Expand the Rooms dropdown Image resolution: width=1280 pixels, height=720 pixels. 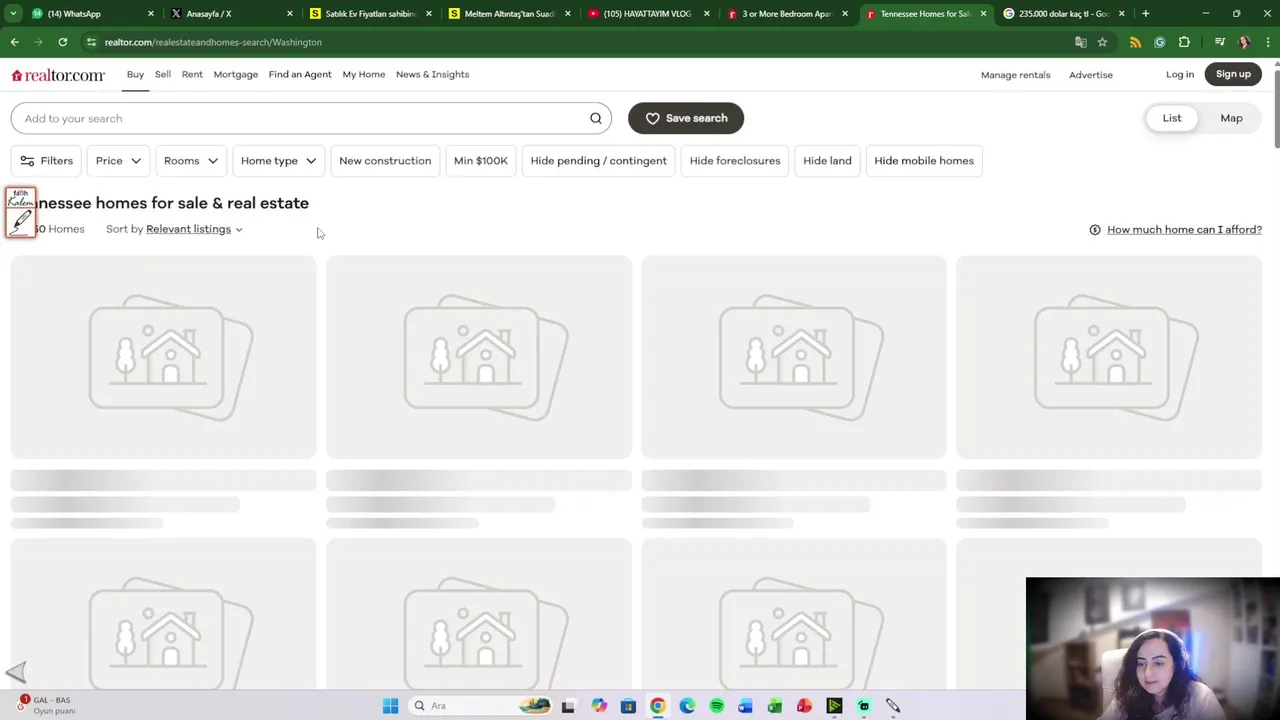click(x=191, y=161)
